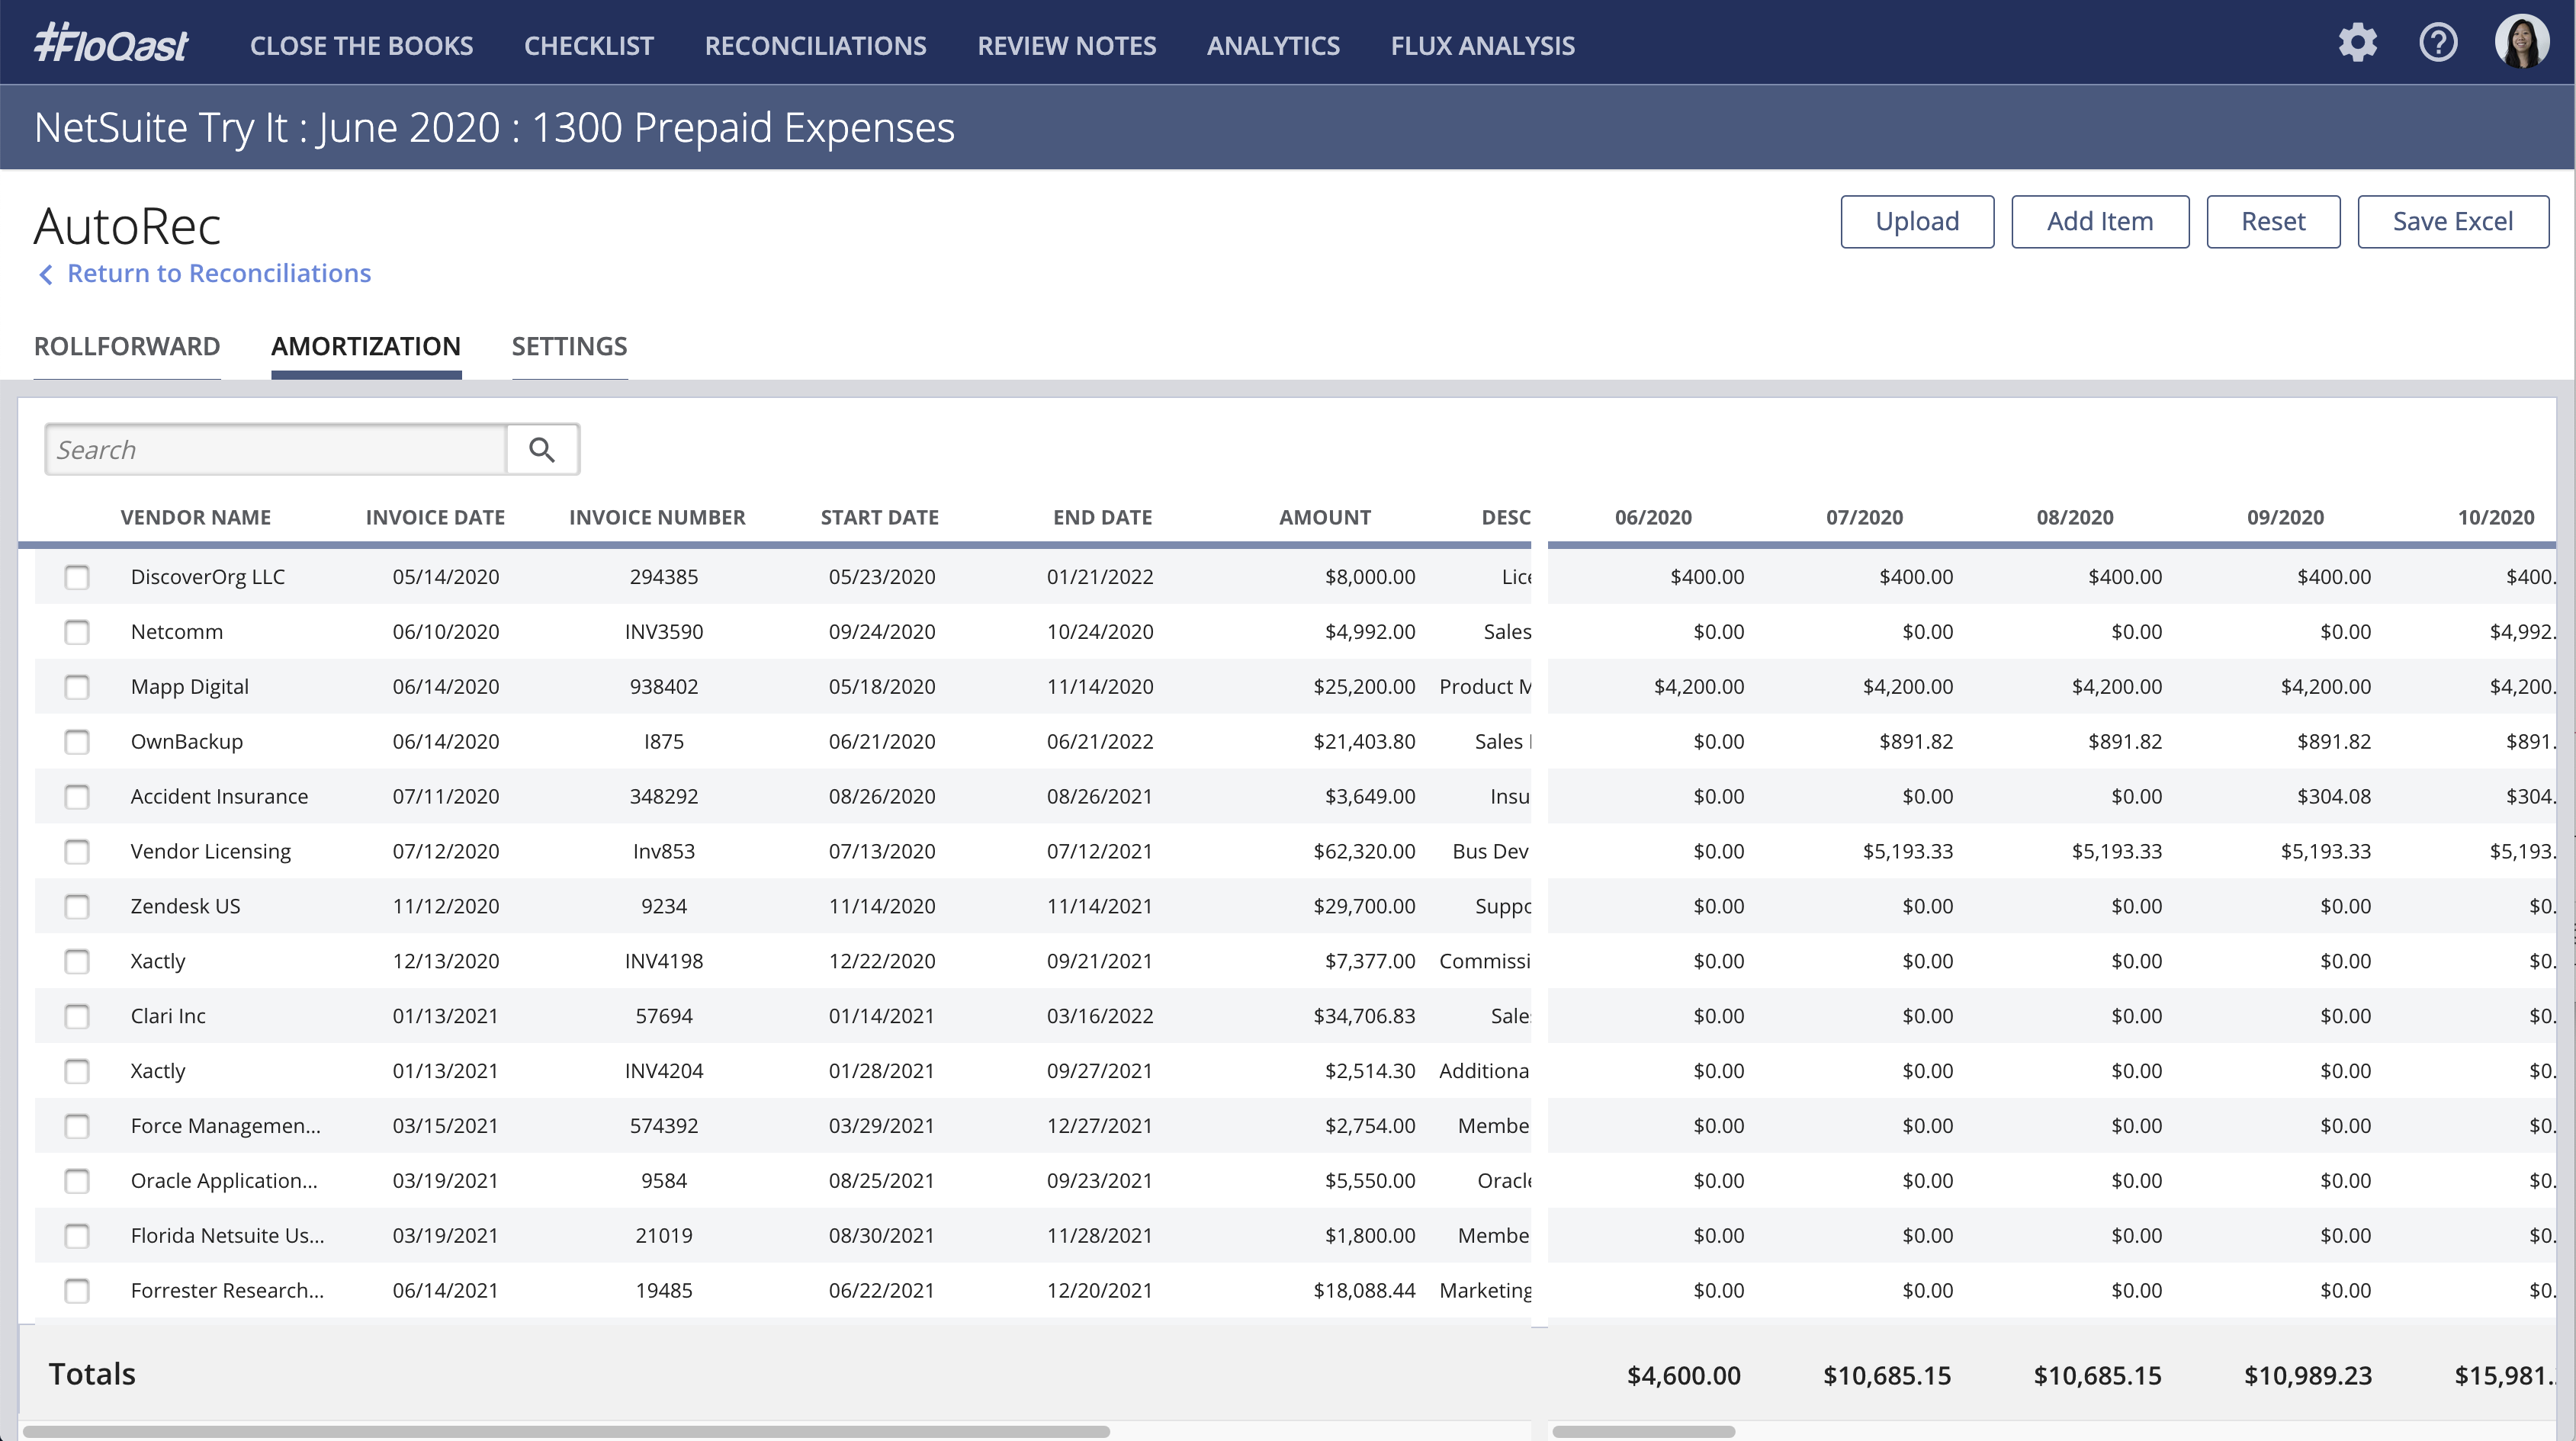Check the Clari Inc row checkbox
Viewport: 2576px width, 1441px height.
click(77, 1017)
